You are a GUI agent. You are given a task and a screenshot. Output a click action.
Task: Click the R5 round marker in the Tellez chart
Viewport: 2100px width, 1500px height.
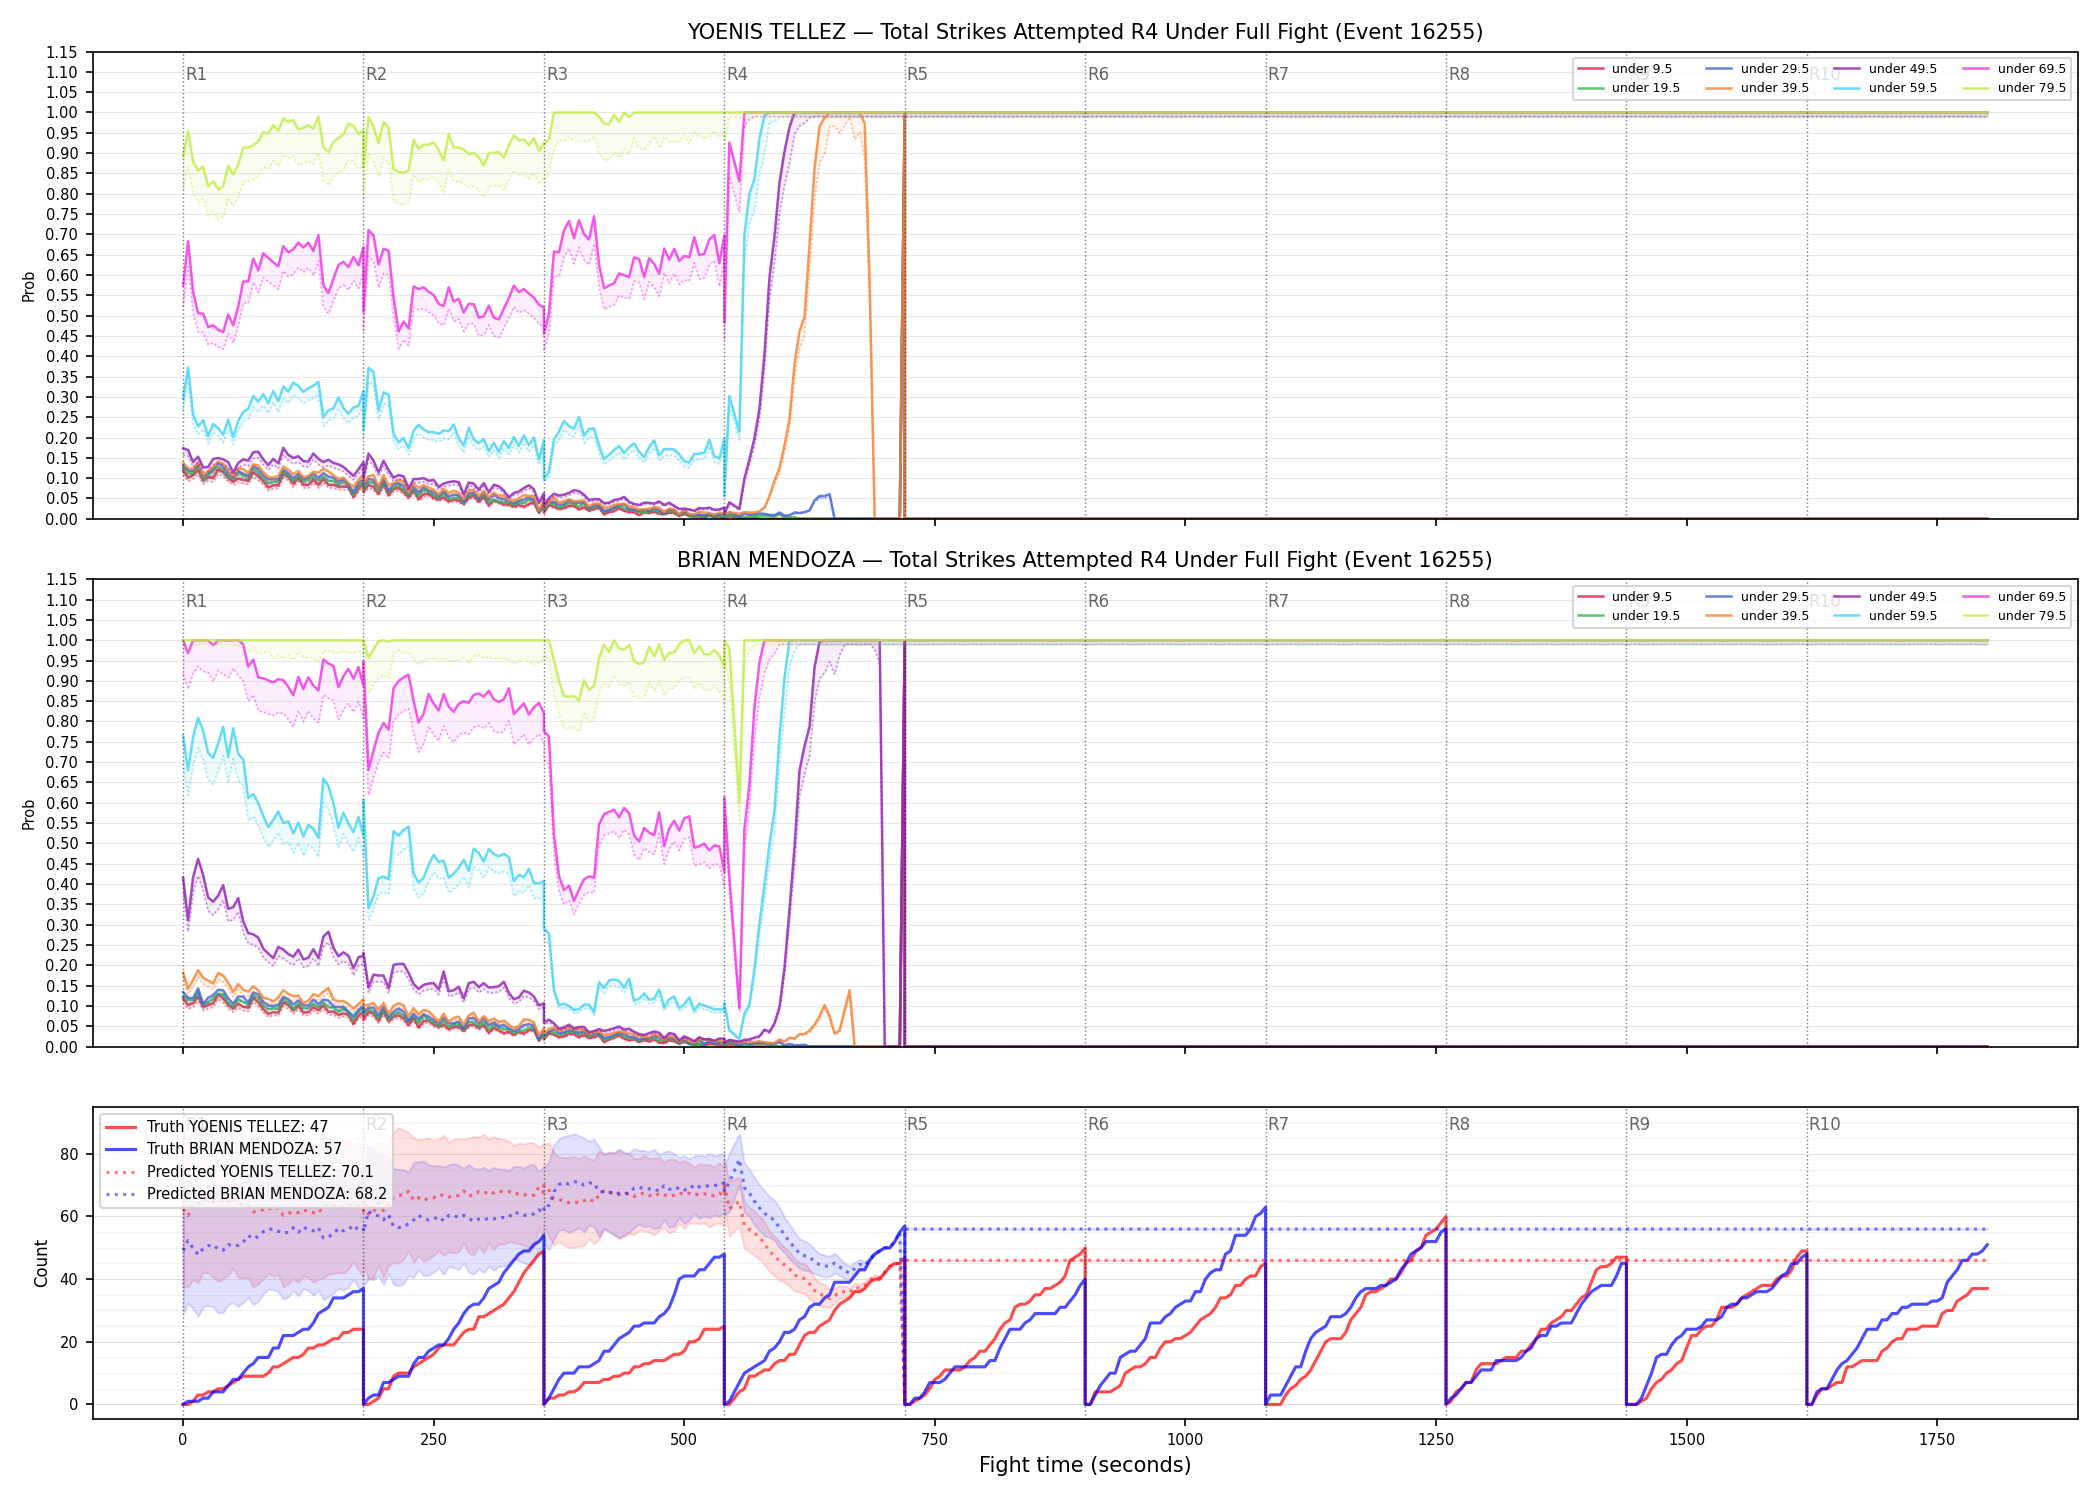click(x=917, y=74)
